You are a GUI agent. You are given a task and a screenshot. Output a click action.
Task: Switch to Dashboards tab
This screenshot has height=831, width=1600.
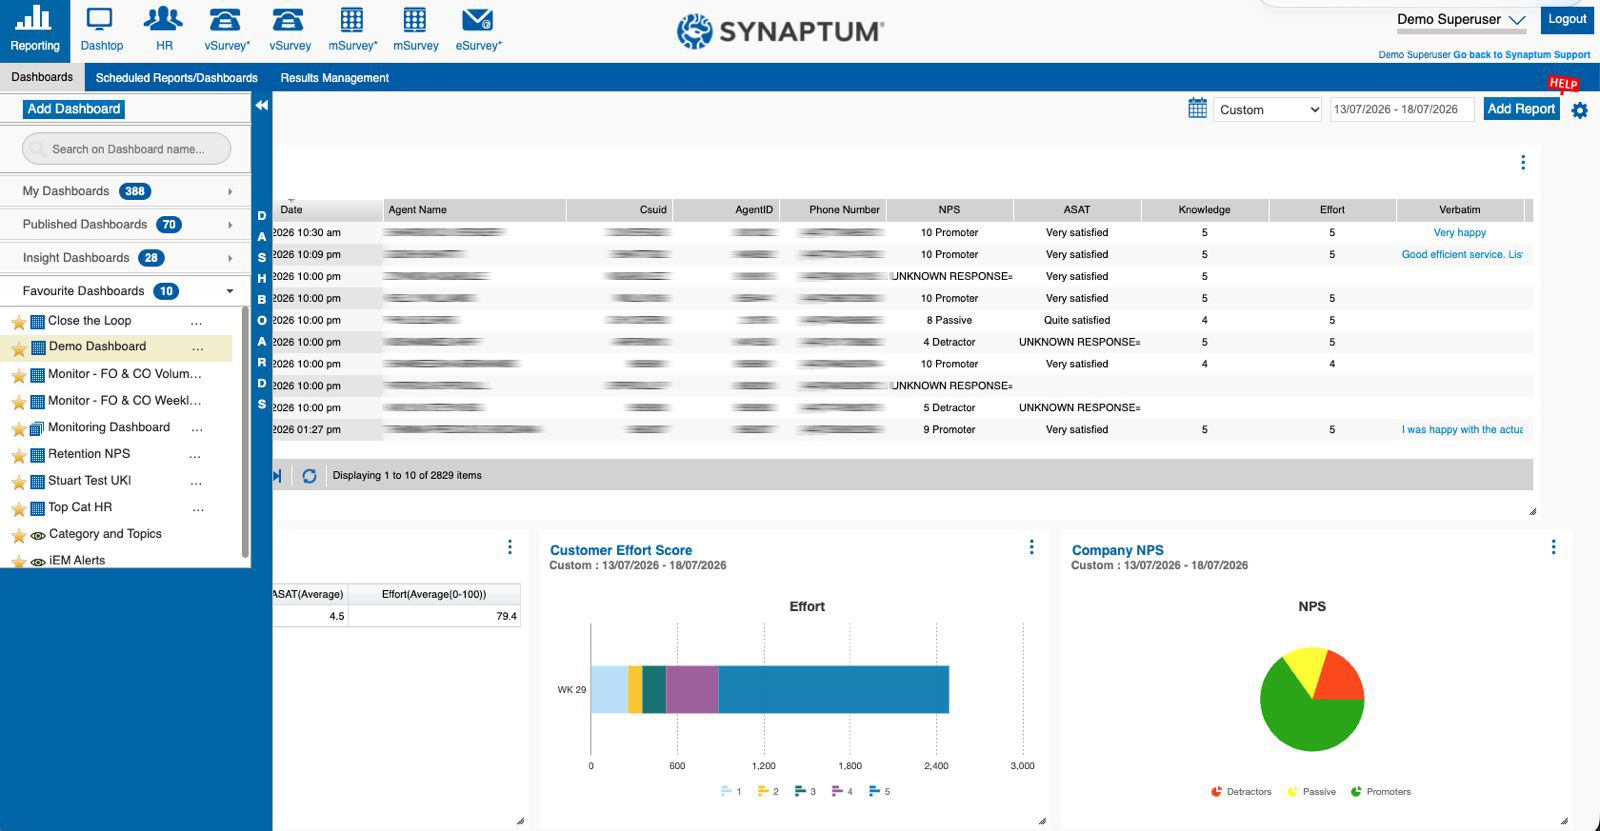[x=42, y=77]
